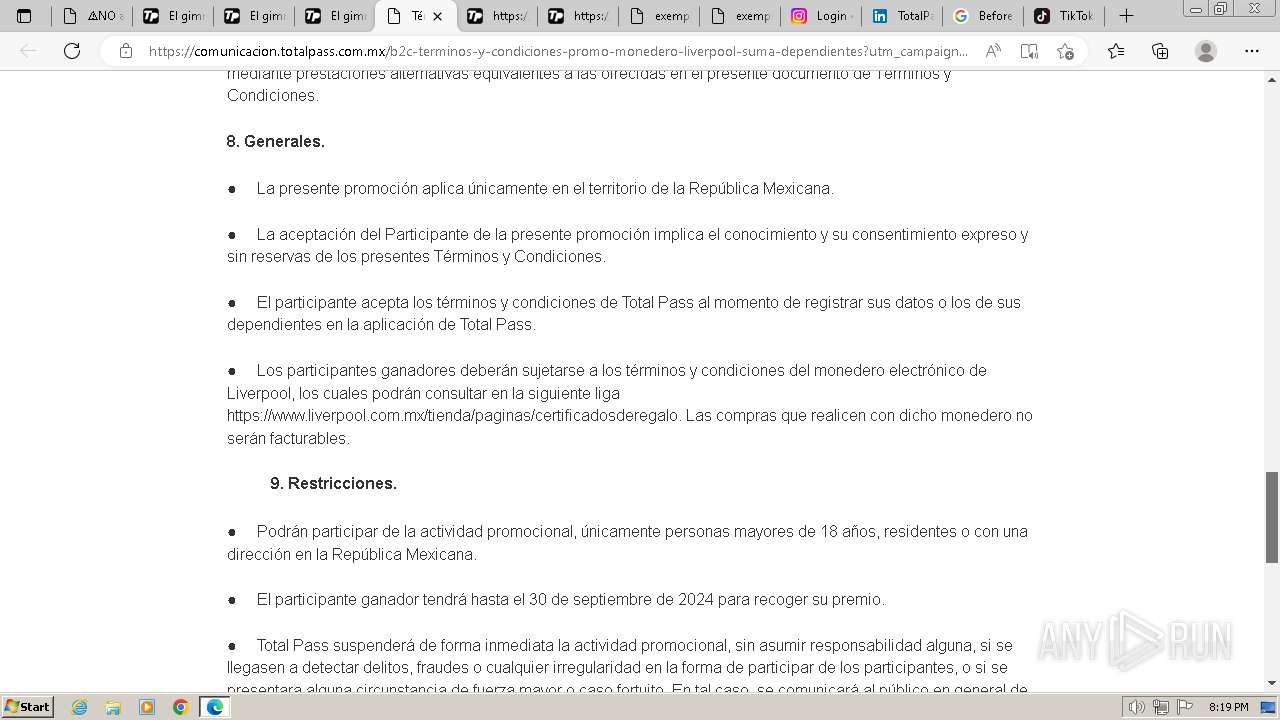Switch to the Google Before tab
Screen dimensions: 1280x720
(x=983, y=16)
